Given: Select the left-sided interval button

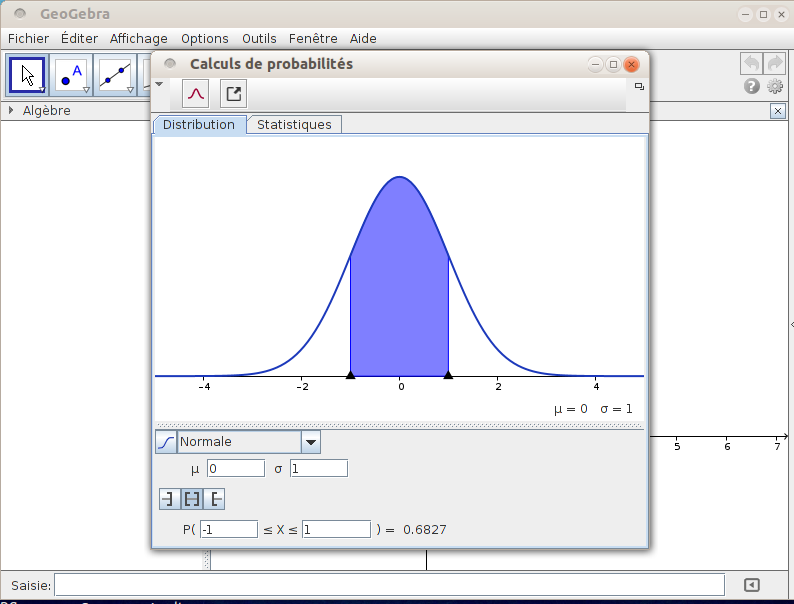Looking at the screenshot, I should [169, 498].
